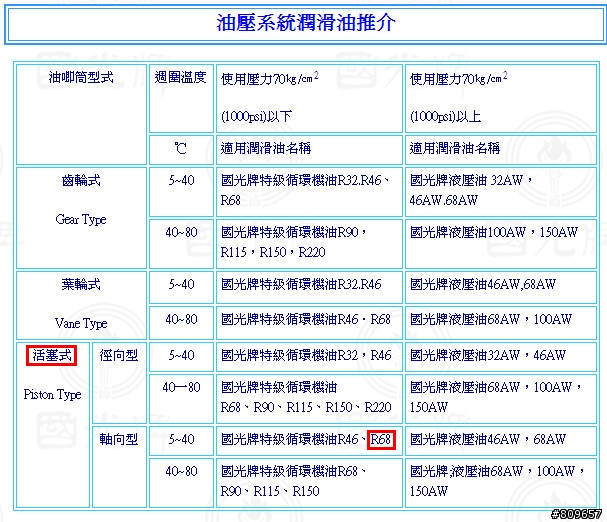Click 國光牌特級循環機油R46．R68 cell
This screenshot has height=522, width=607.
pyautogui.click(x=309, y=323)
